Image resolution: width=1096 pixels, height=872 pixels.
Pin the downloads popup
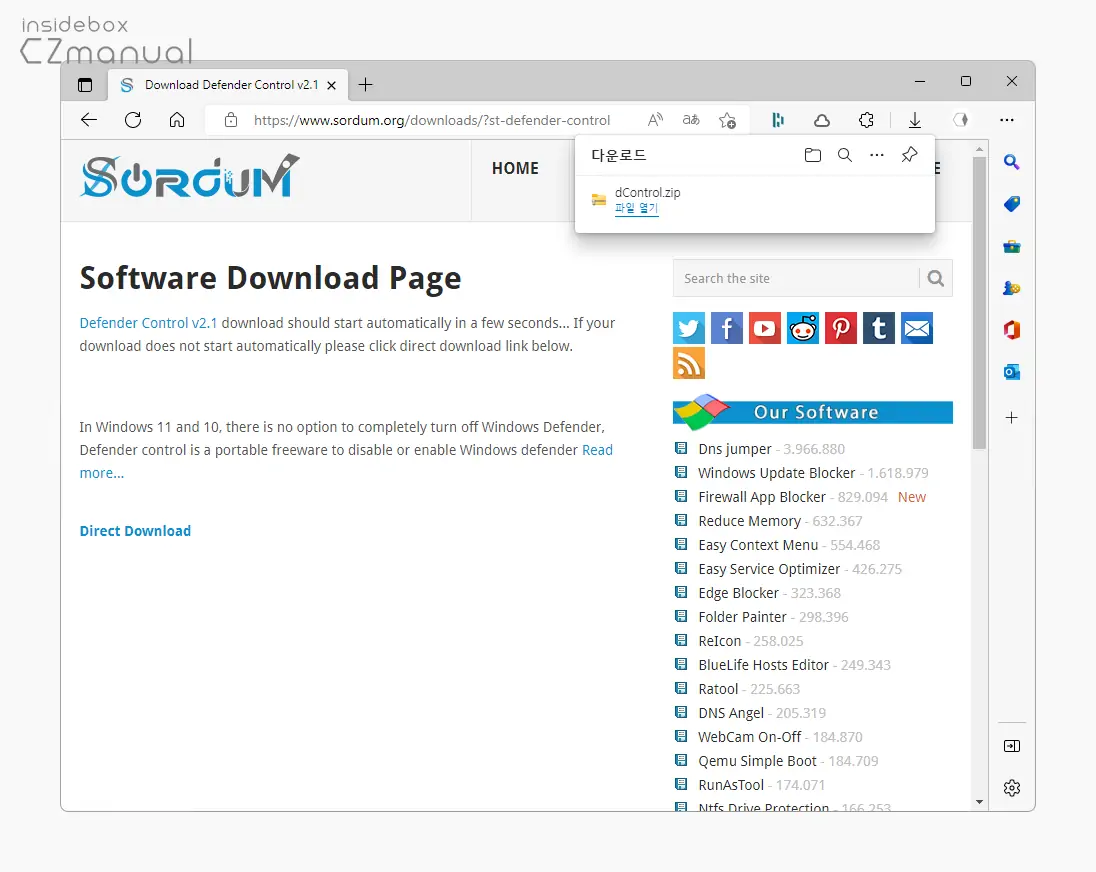[x=909, y=154]
